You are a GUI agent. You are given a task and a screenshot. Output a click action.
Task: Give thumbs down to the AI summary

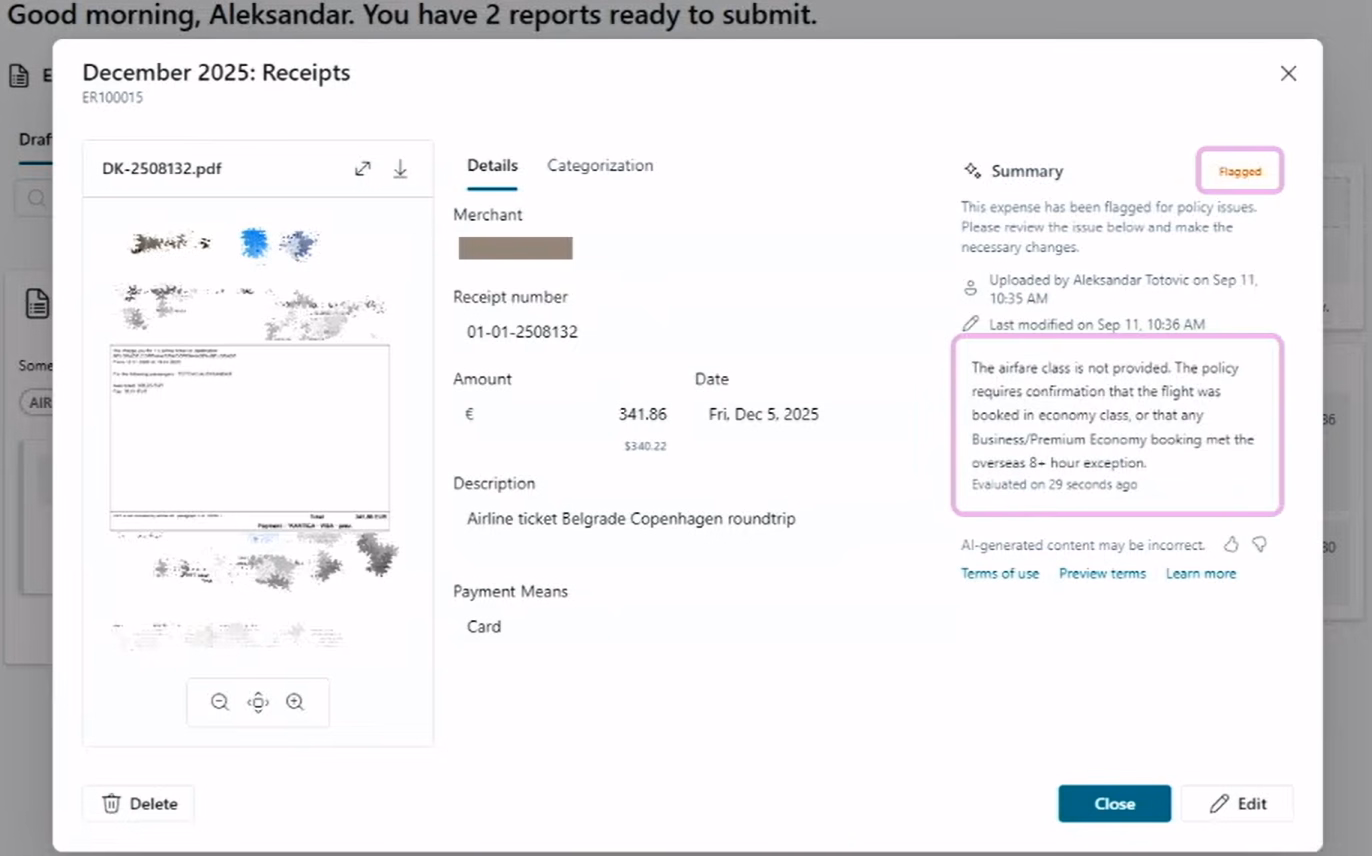click(x=1260, y=545)
